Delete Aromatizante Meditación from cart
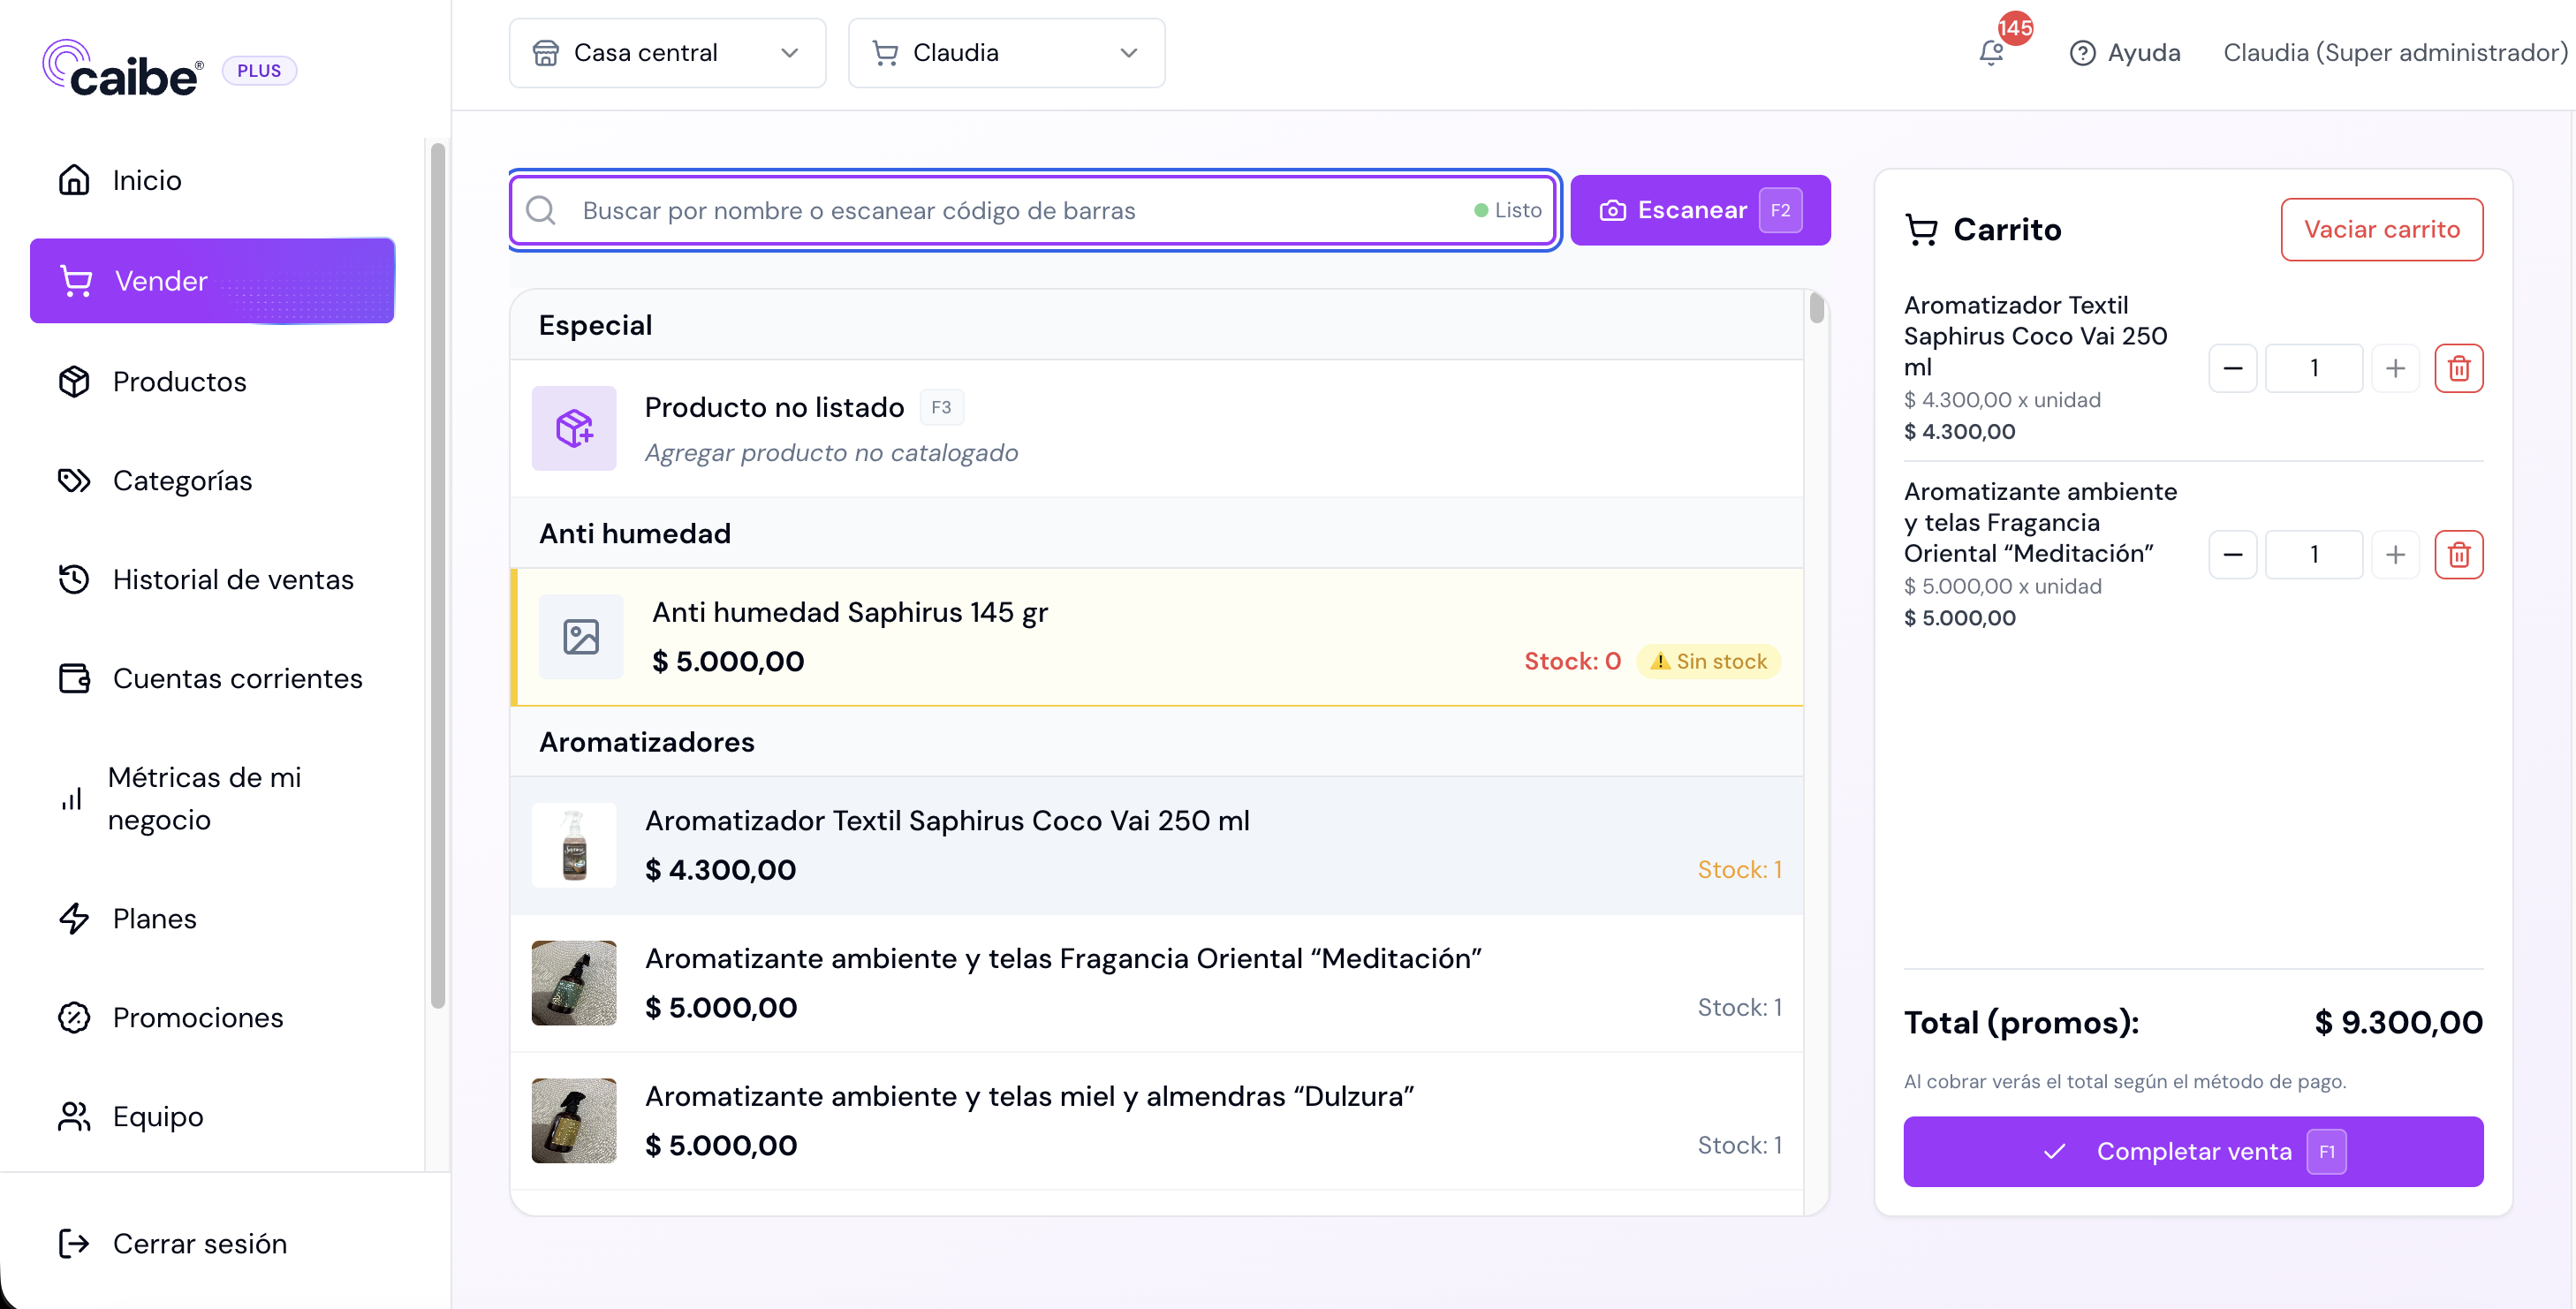 pos(2459,555)
